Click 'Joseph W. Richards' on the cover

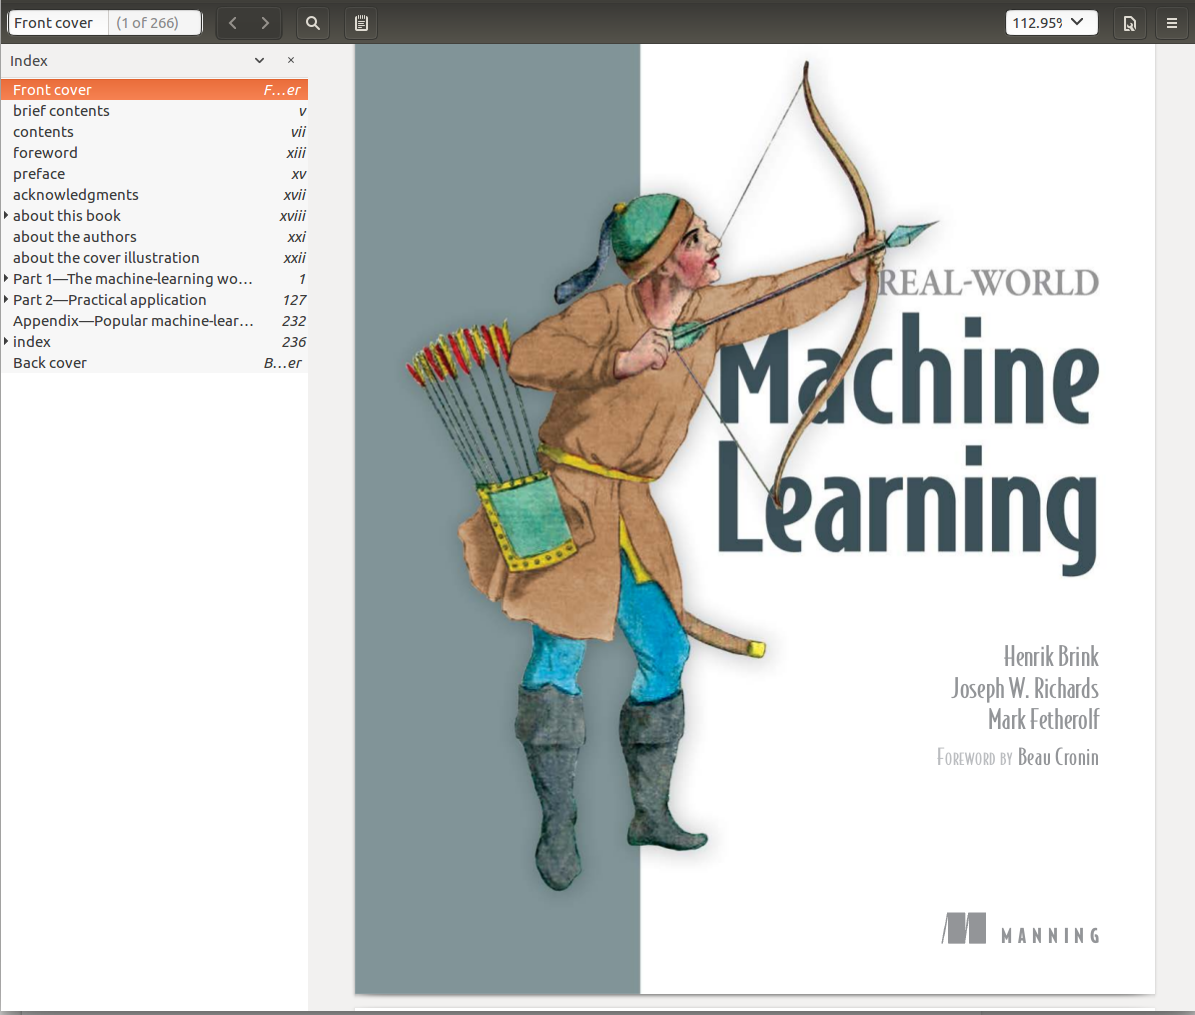pos(1025,689)
